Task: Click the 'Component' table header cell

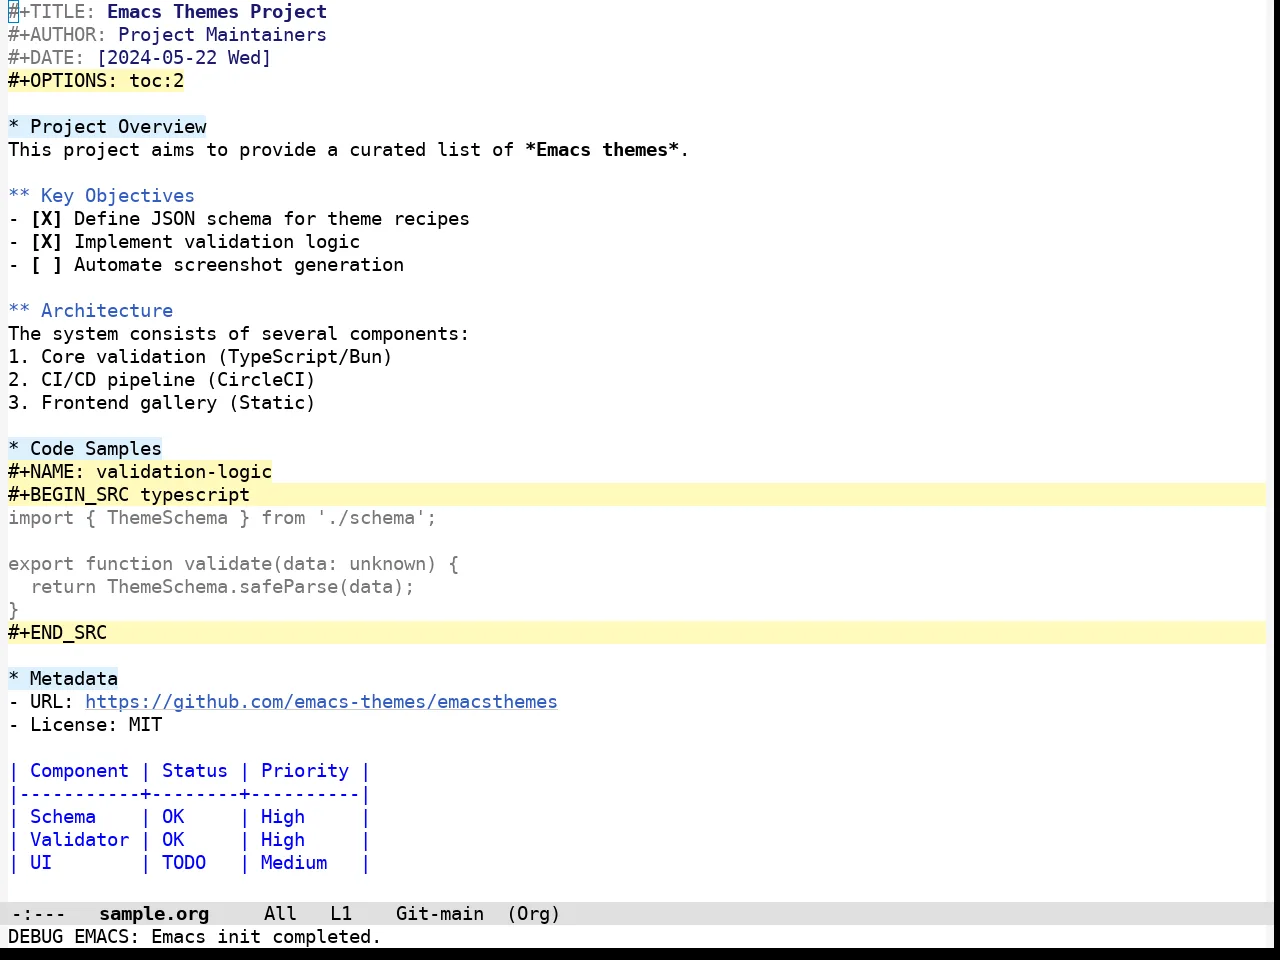Action: [x=79, y=771]
